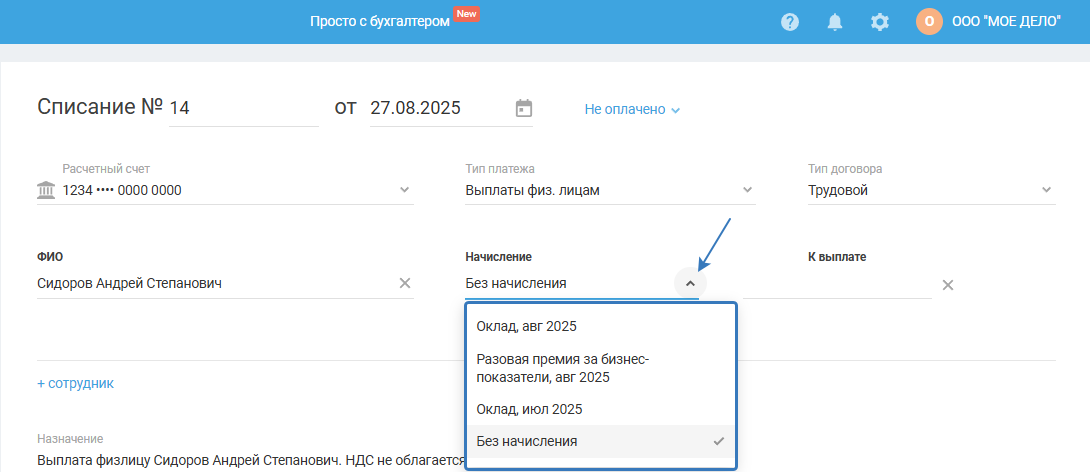
Task: Open the Тип договора dropdown
Action: [1046, 190]
